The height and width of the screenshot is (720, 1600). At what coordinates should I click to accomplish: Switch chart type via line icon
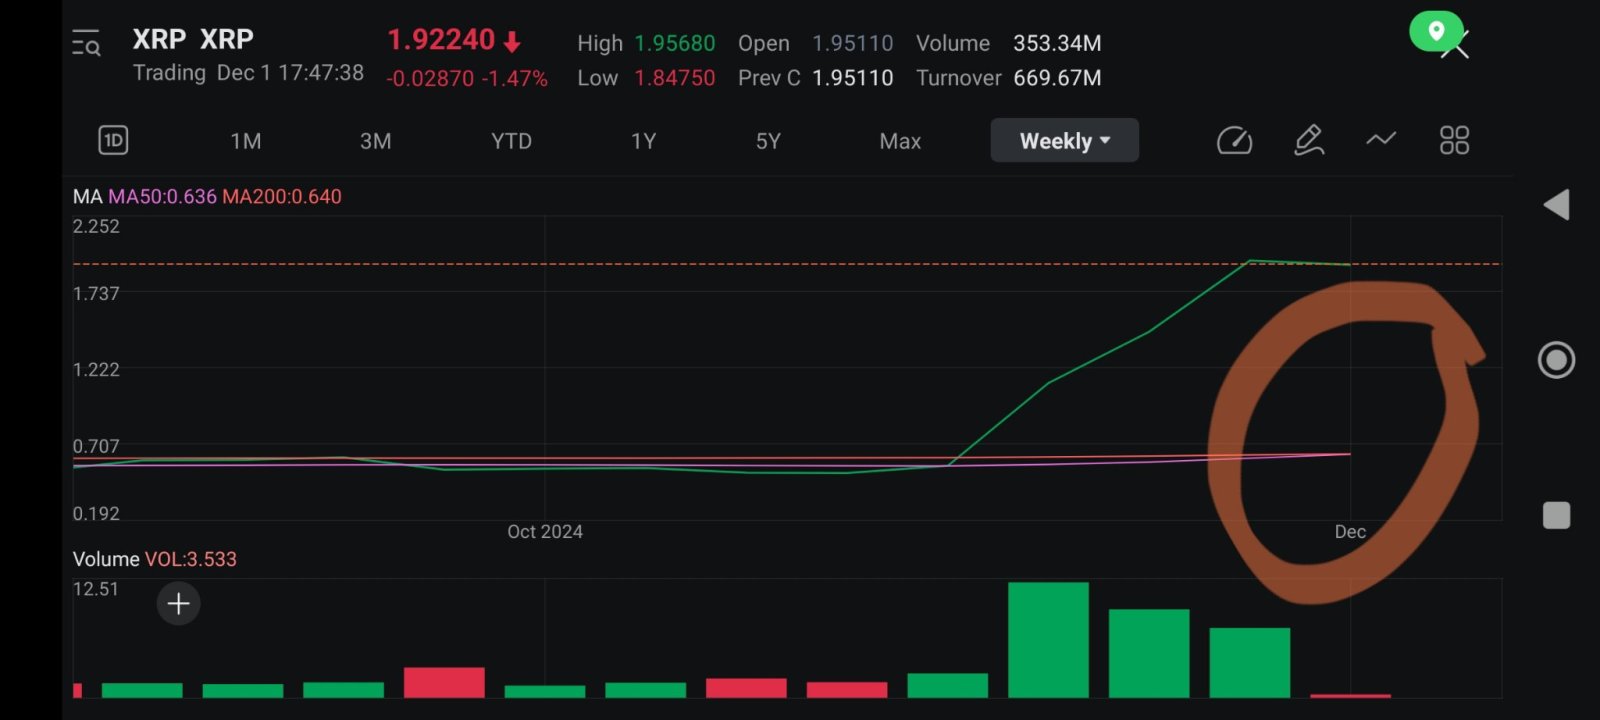tap(1381, 139)
